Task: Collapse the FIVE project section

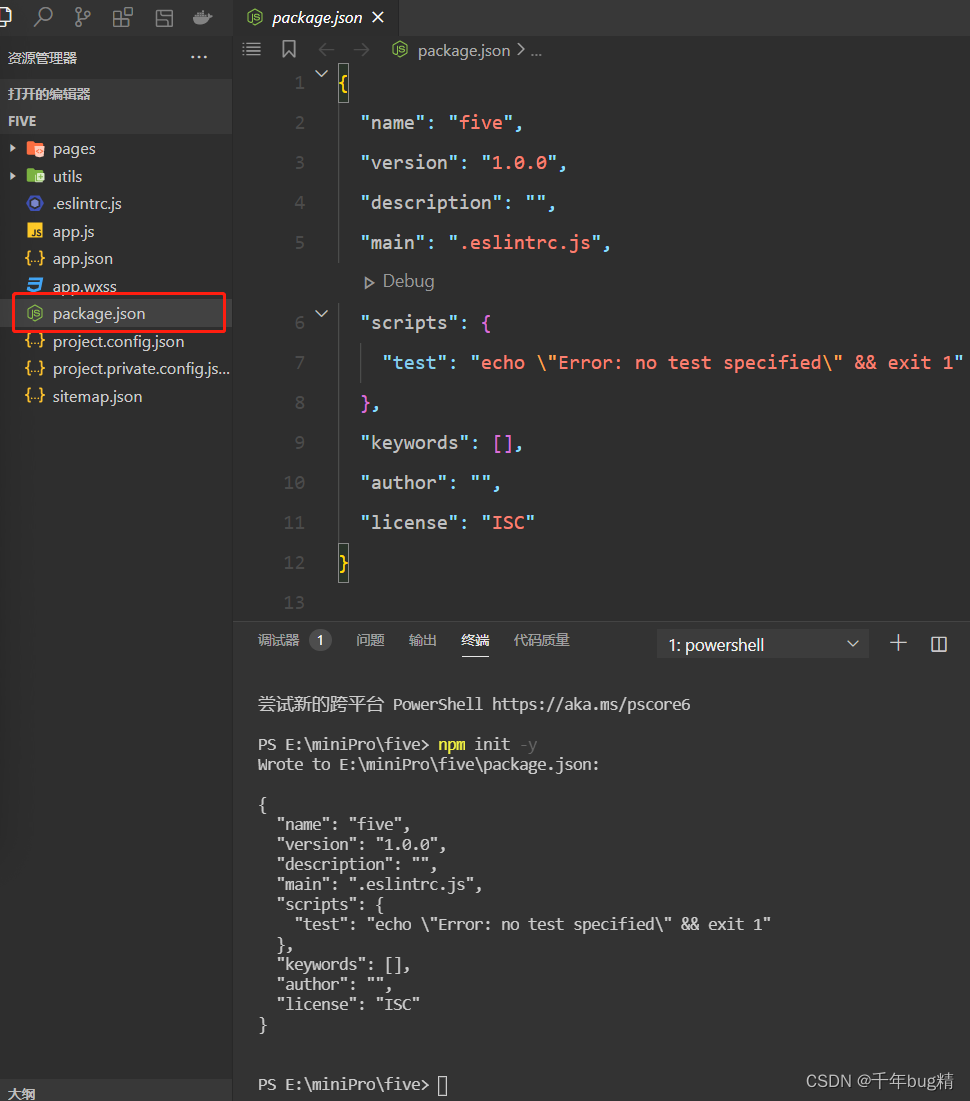Action: click(116, 121)
